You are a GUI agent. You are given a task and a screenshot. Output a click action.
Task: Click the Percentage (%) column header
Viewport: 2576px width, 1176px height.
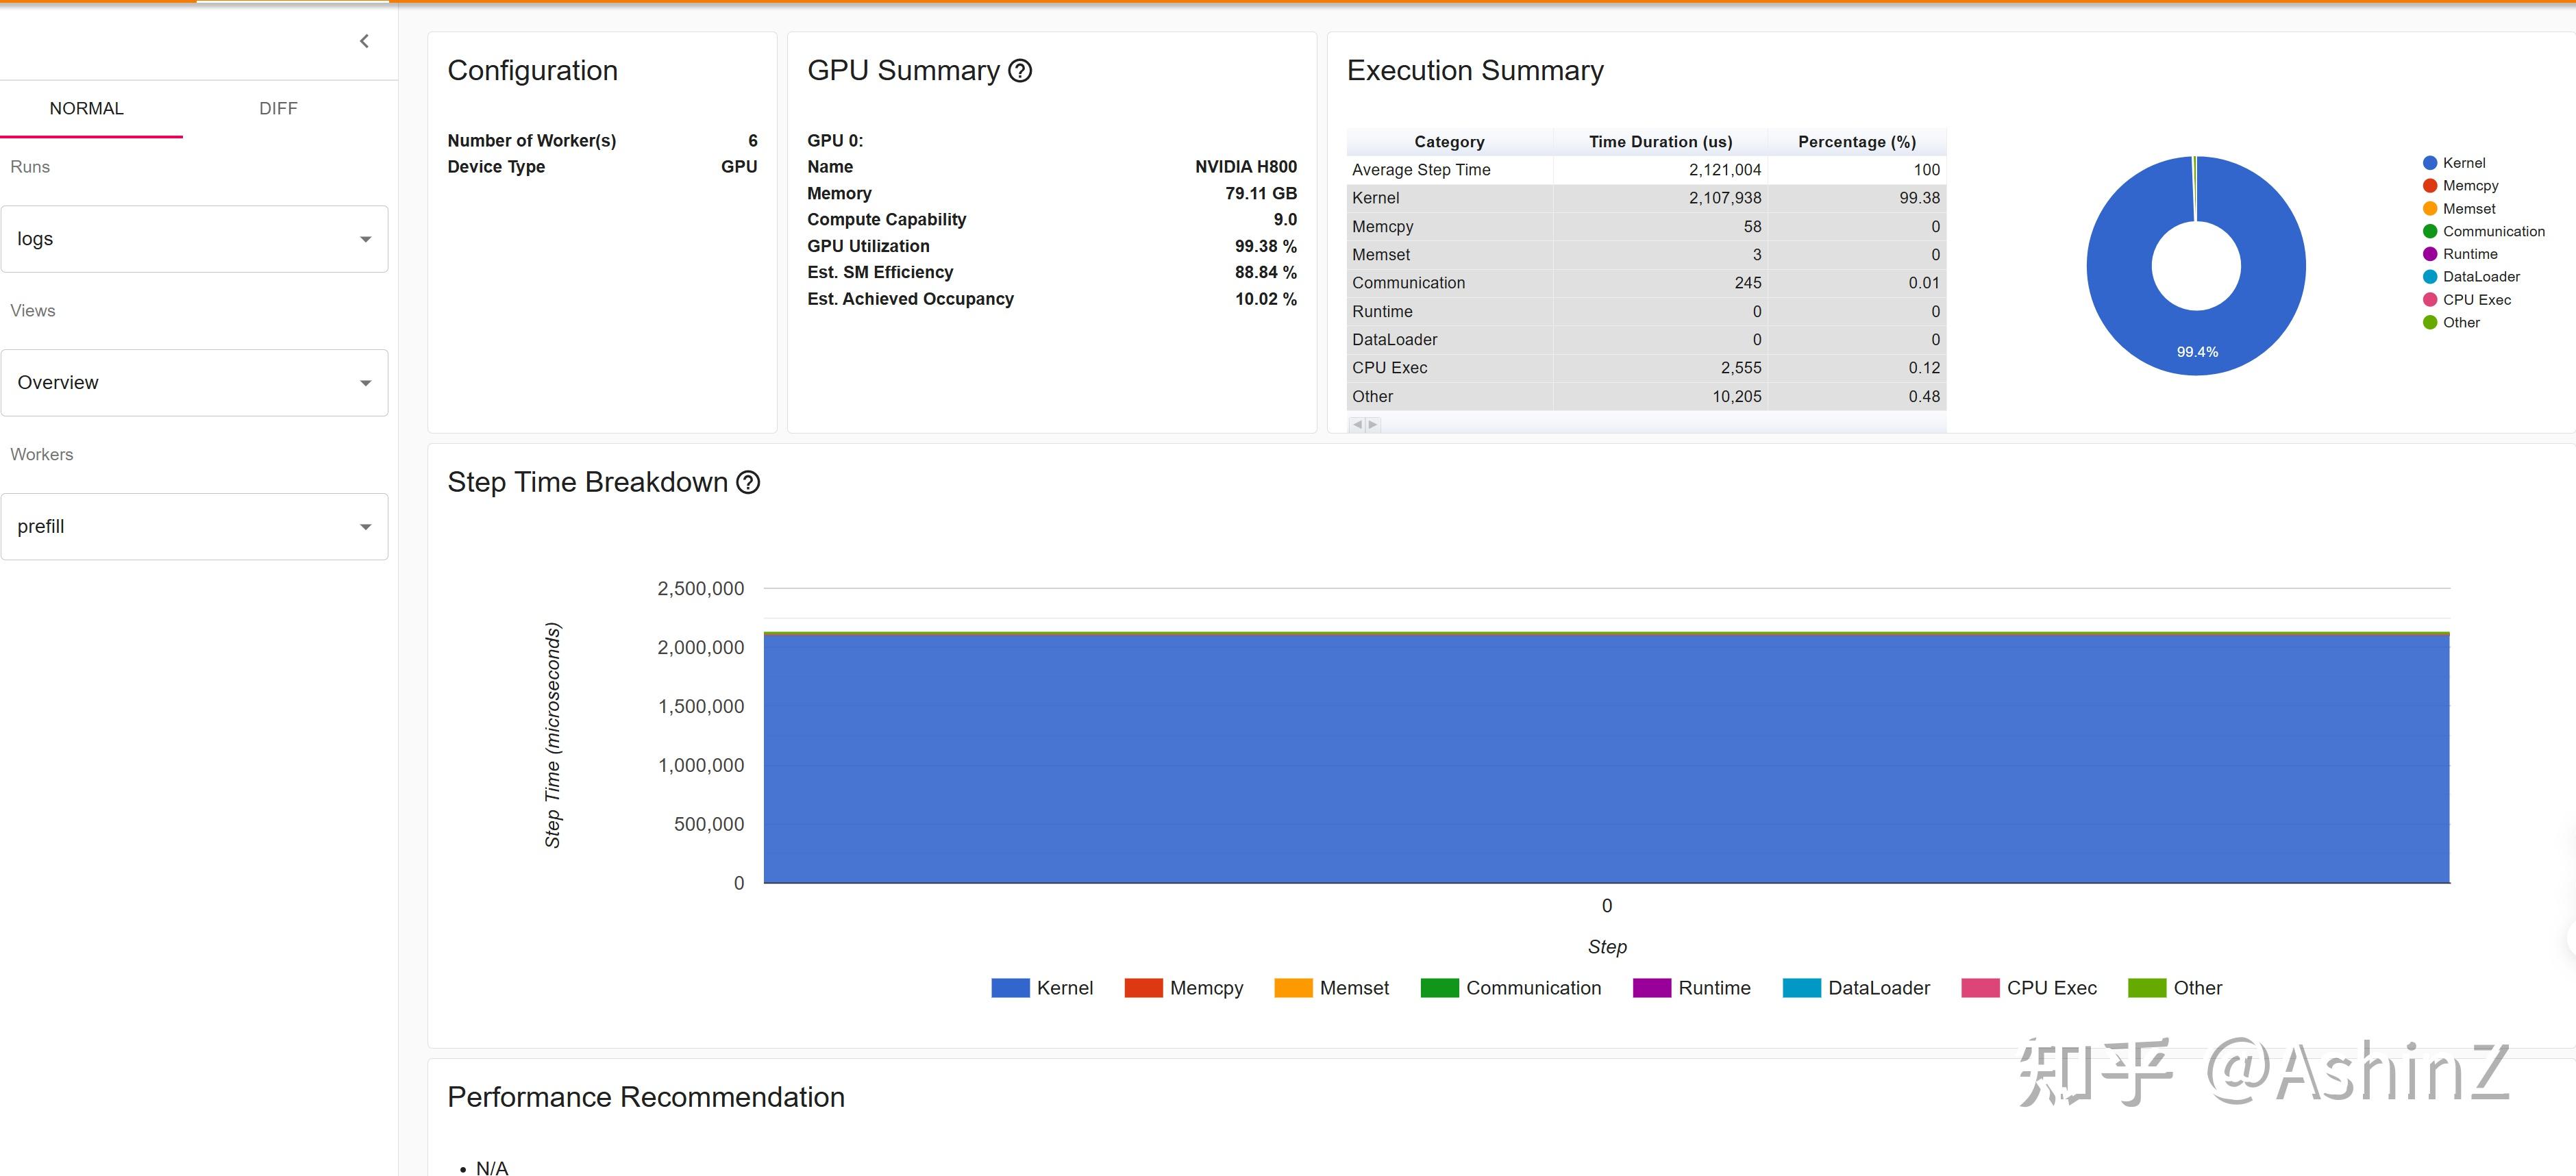tap(1856, 142)
